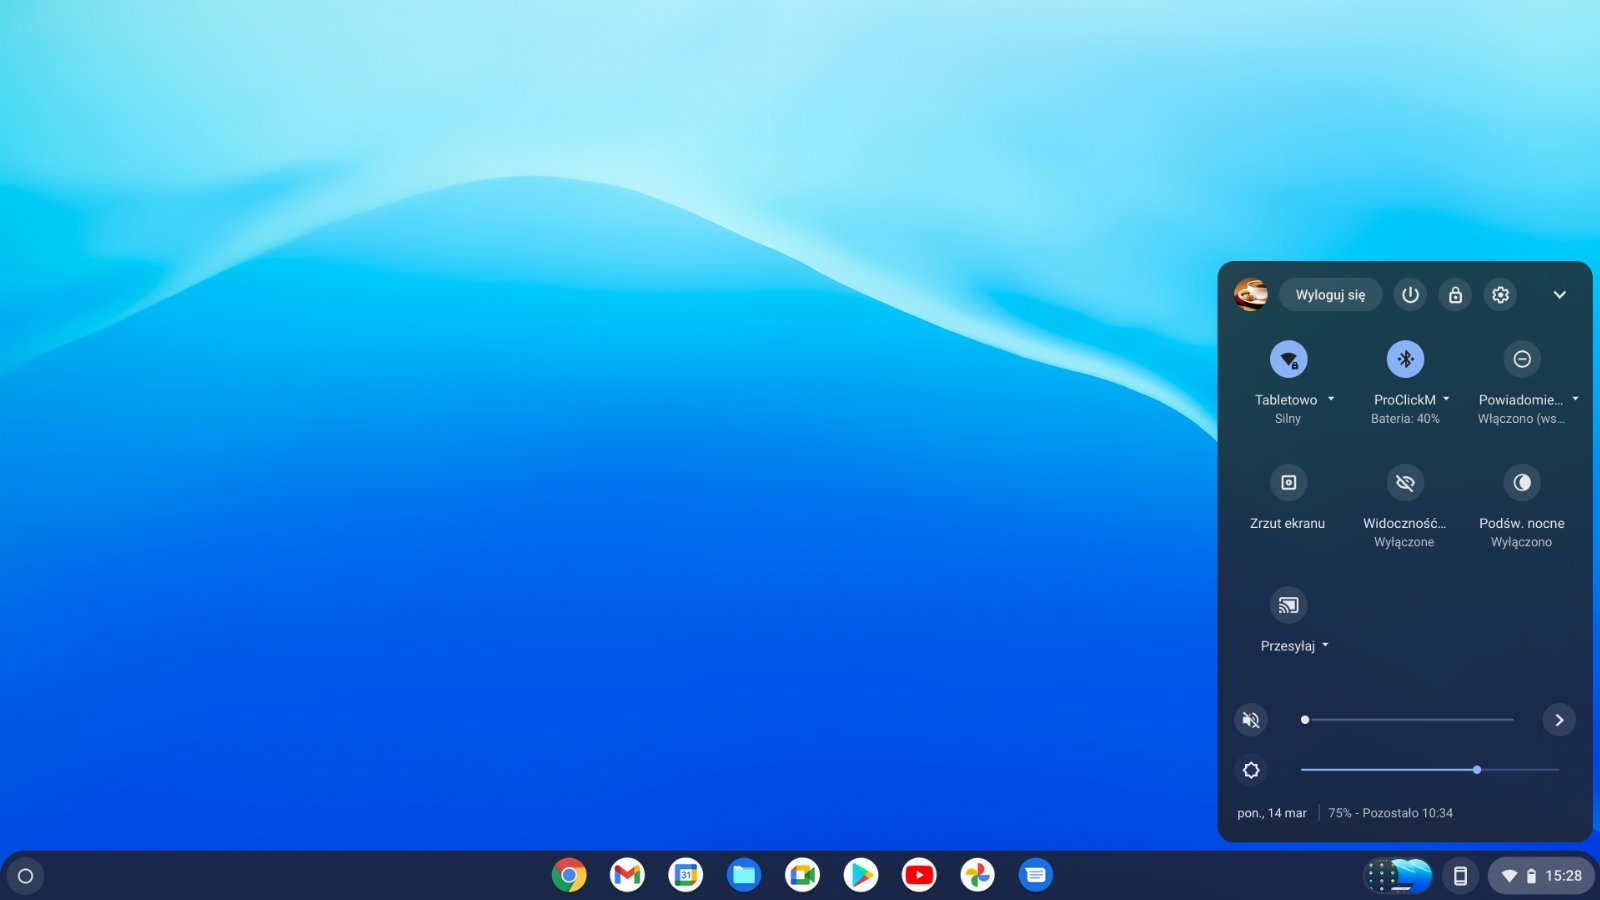Click the user avatar picture

(1251, 295)
